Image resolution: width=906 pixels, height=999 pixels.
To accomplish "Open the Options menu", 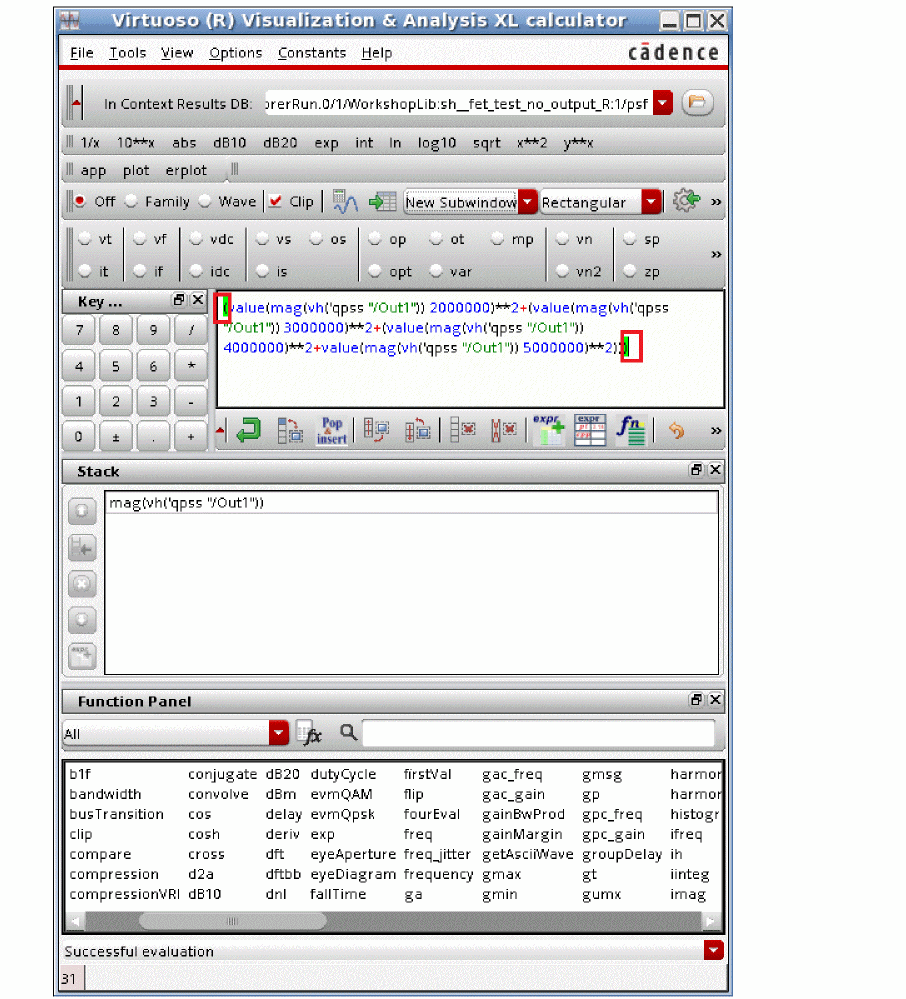I will tap(235, 53).
